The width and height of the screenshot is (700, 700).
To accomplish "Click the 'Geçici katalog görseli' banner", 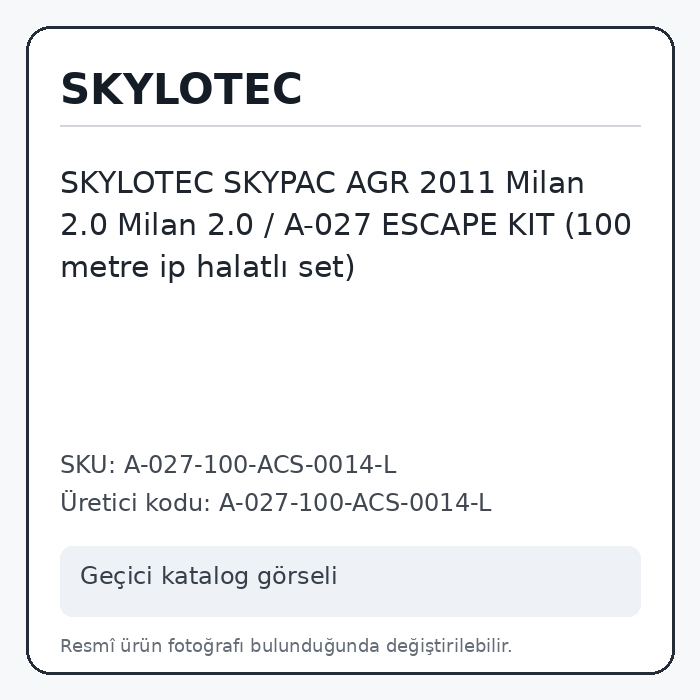I will pos(350,581).
